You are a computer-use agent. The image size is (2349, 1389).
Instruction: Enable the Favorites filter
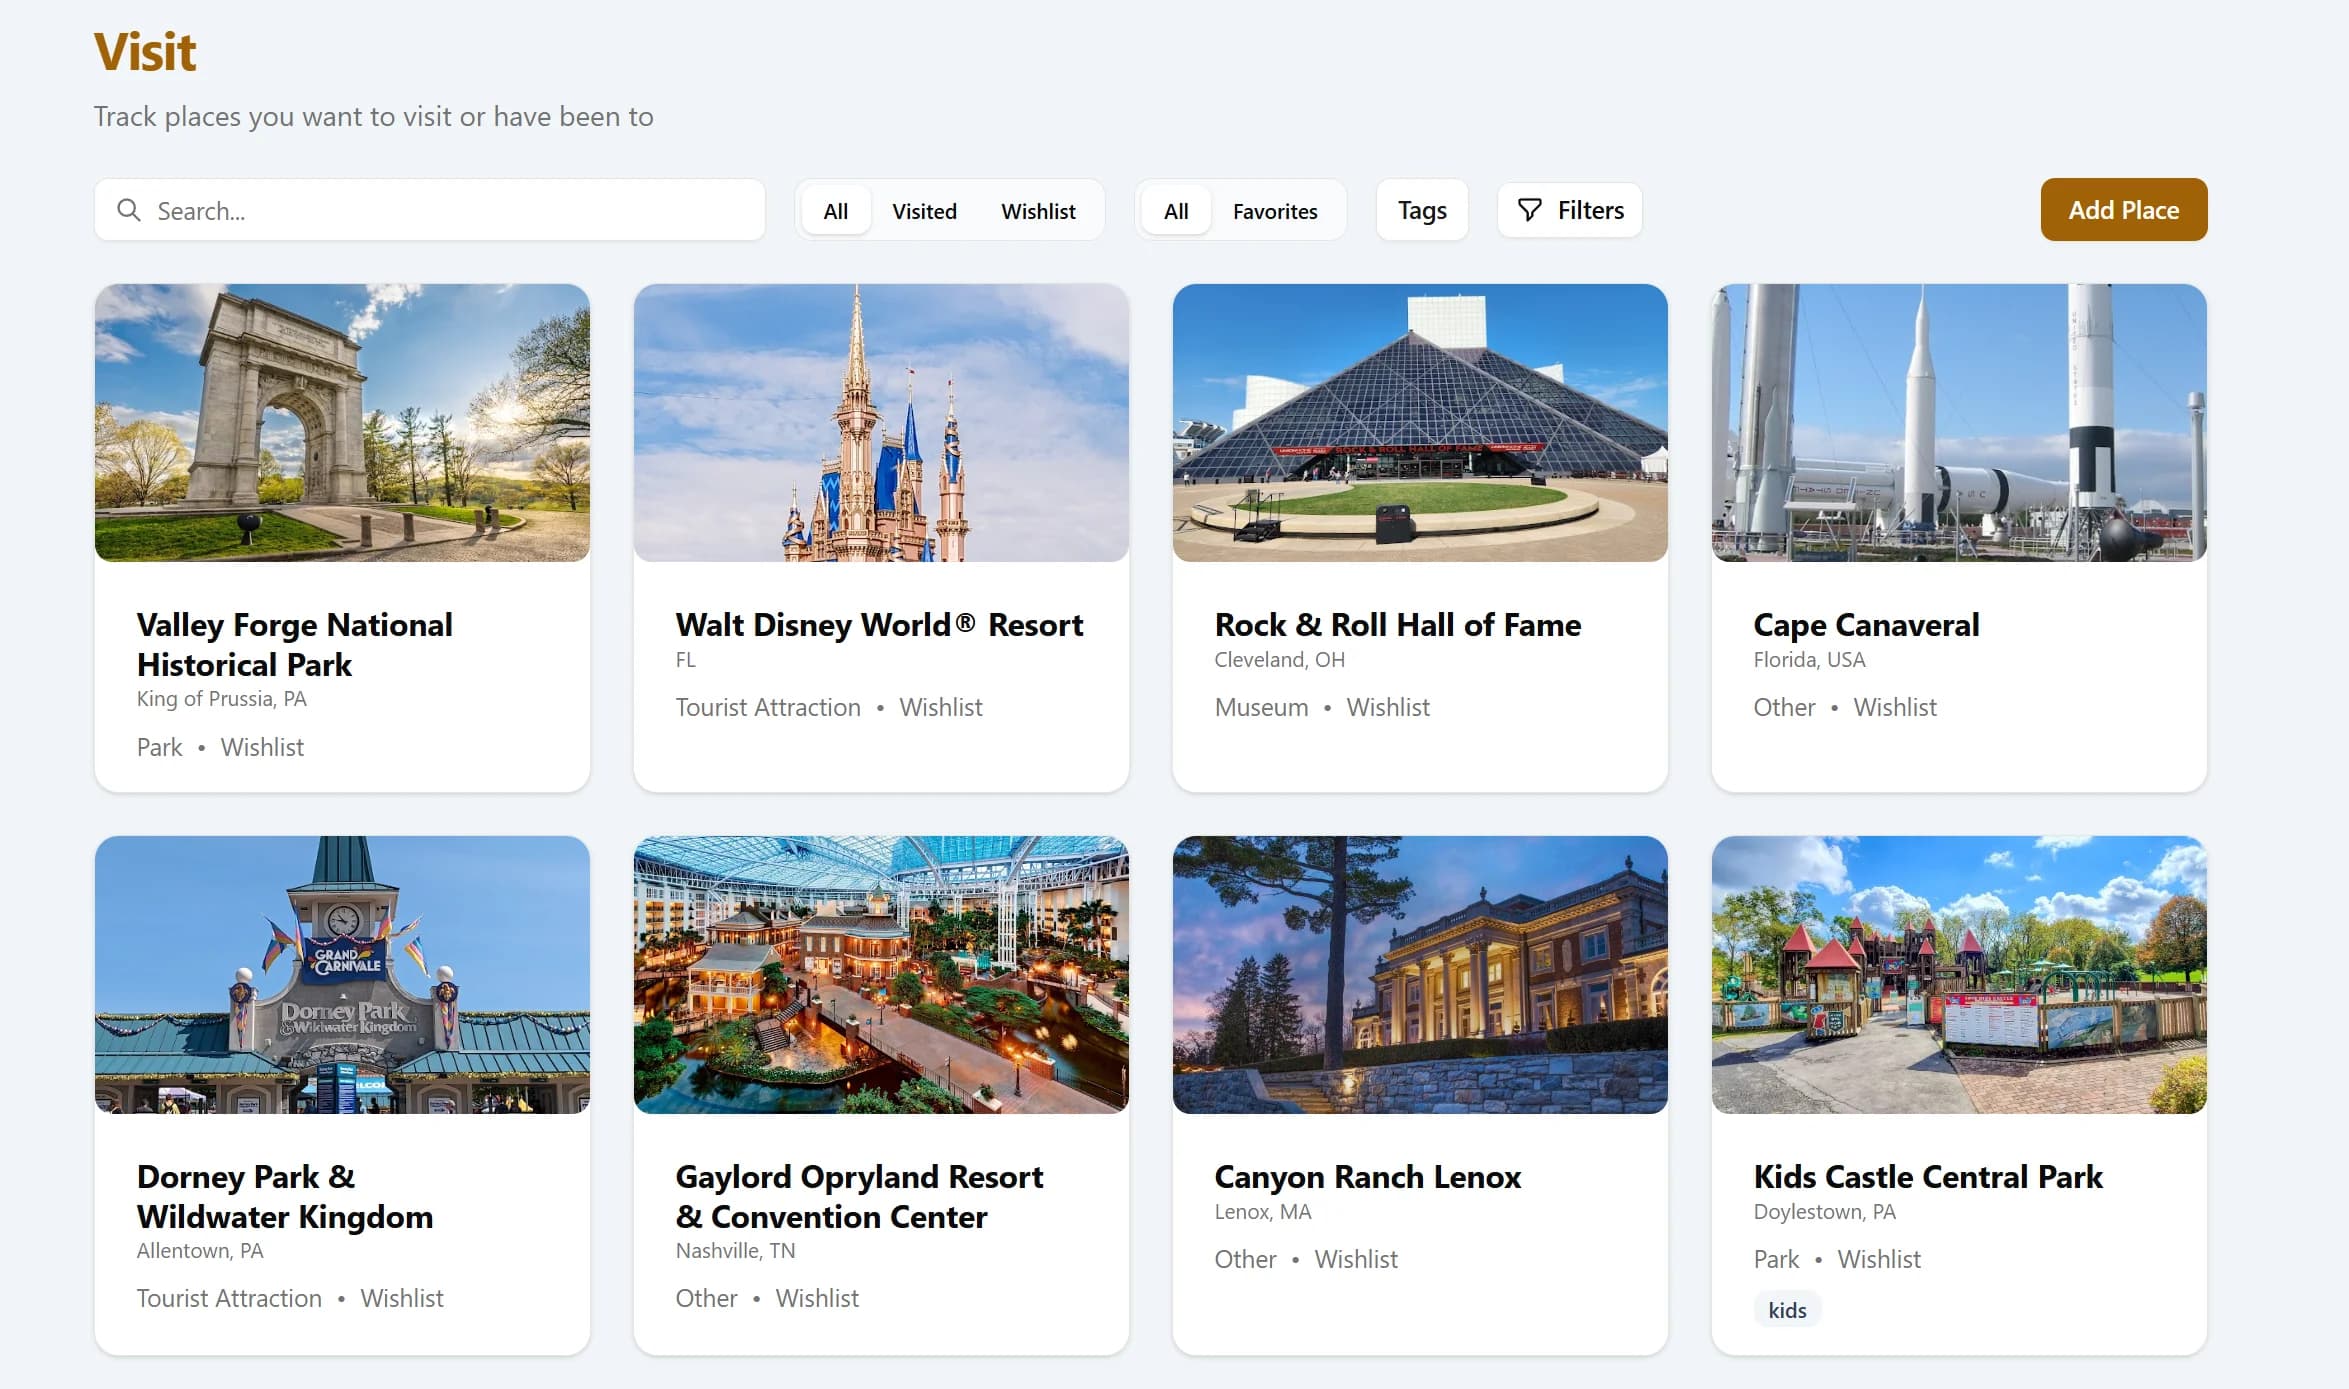(1275, 210)
